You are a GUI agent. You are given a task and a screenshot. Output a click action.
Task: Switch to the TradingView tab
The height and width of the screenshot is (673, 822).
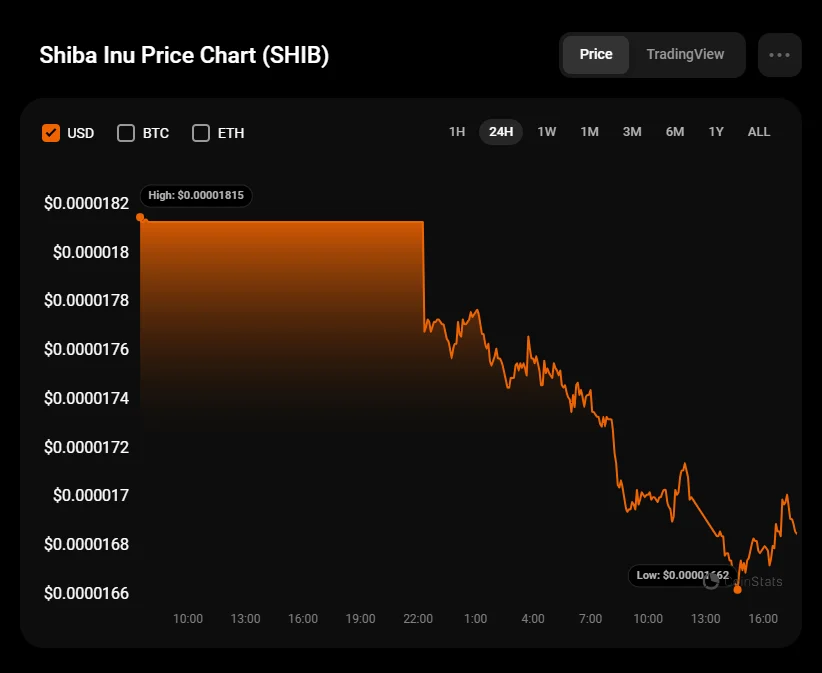click(x=685, y=54)
